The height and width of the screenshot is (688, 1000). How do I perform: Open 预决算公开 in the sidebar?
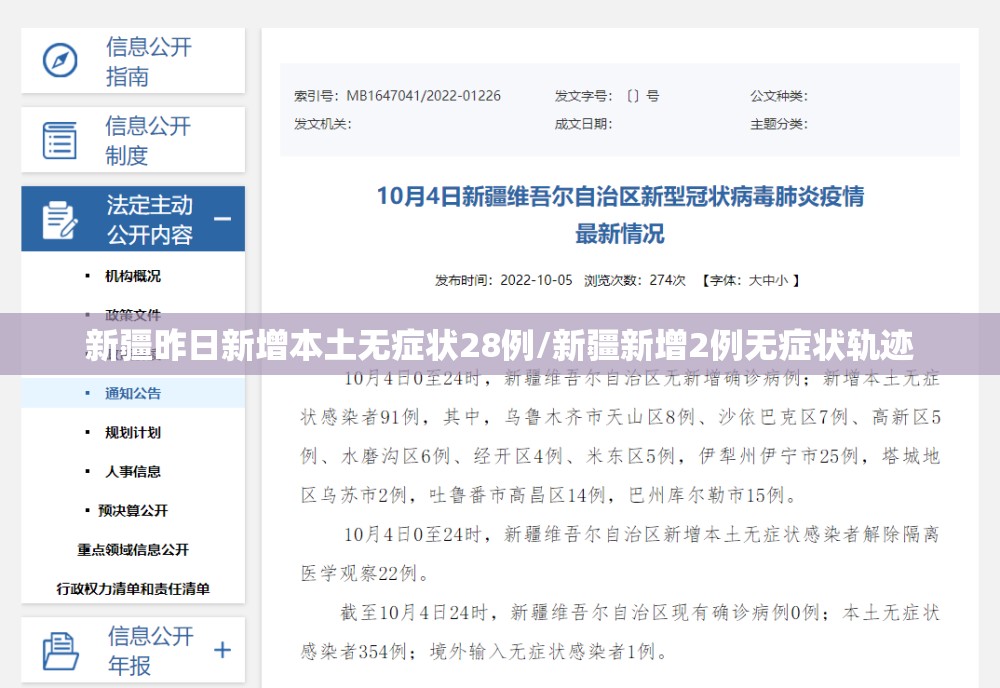[133, 511]
